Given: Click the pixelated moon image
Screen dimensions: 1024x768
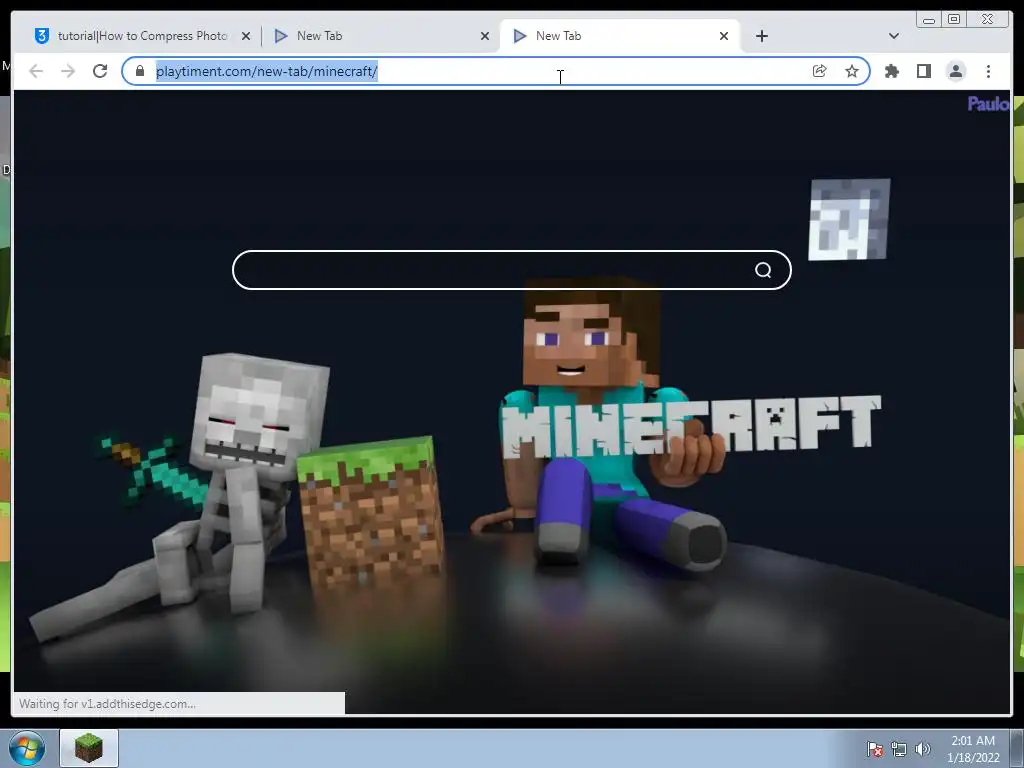Looking at the screenshot, I should (850, 219).
